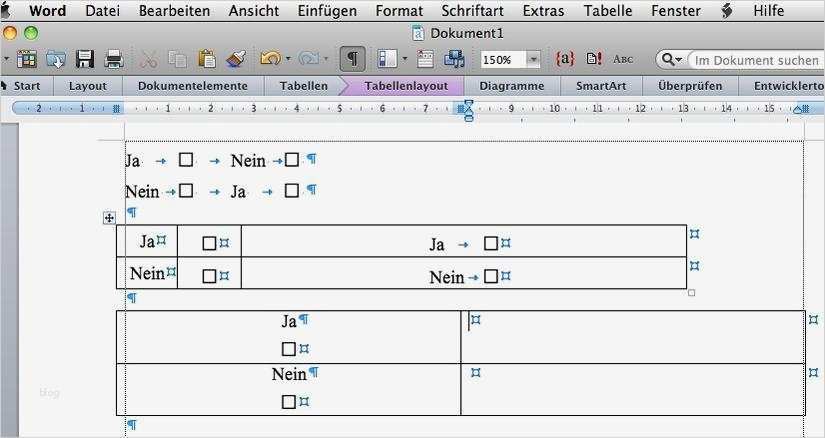
Task: Open the Überprüfen ribbon tab
Action: point(690,86)
